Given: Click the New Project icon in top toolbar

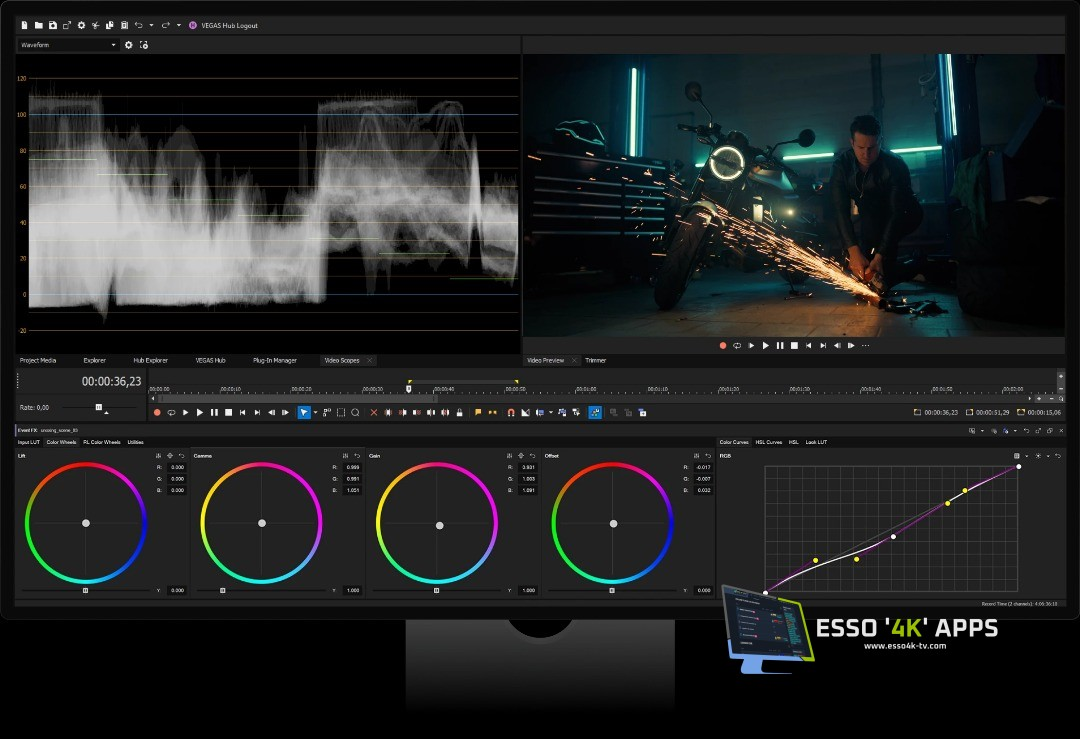Looking at the screenshot, I should 24,25.
